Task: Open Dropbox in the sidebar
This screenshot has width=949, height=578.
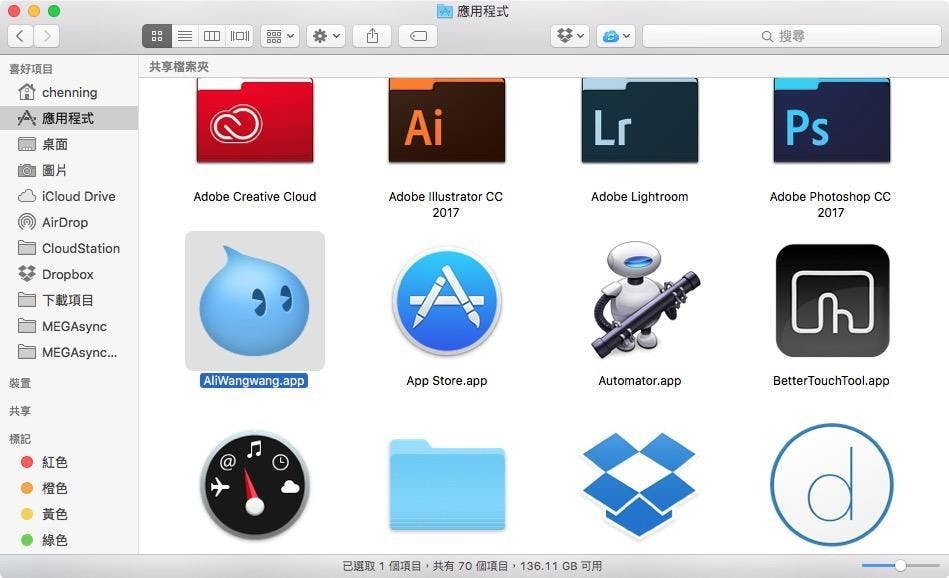Action: 69,274
